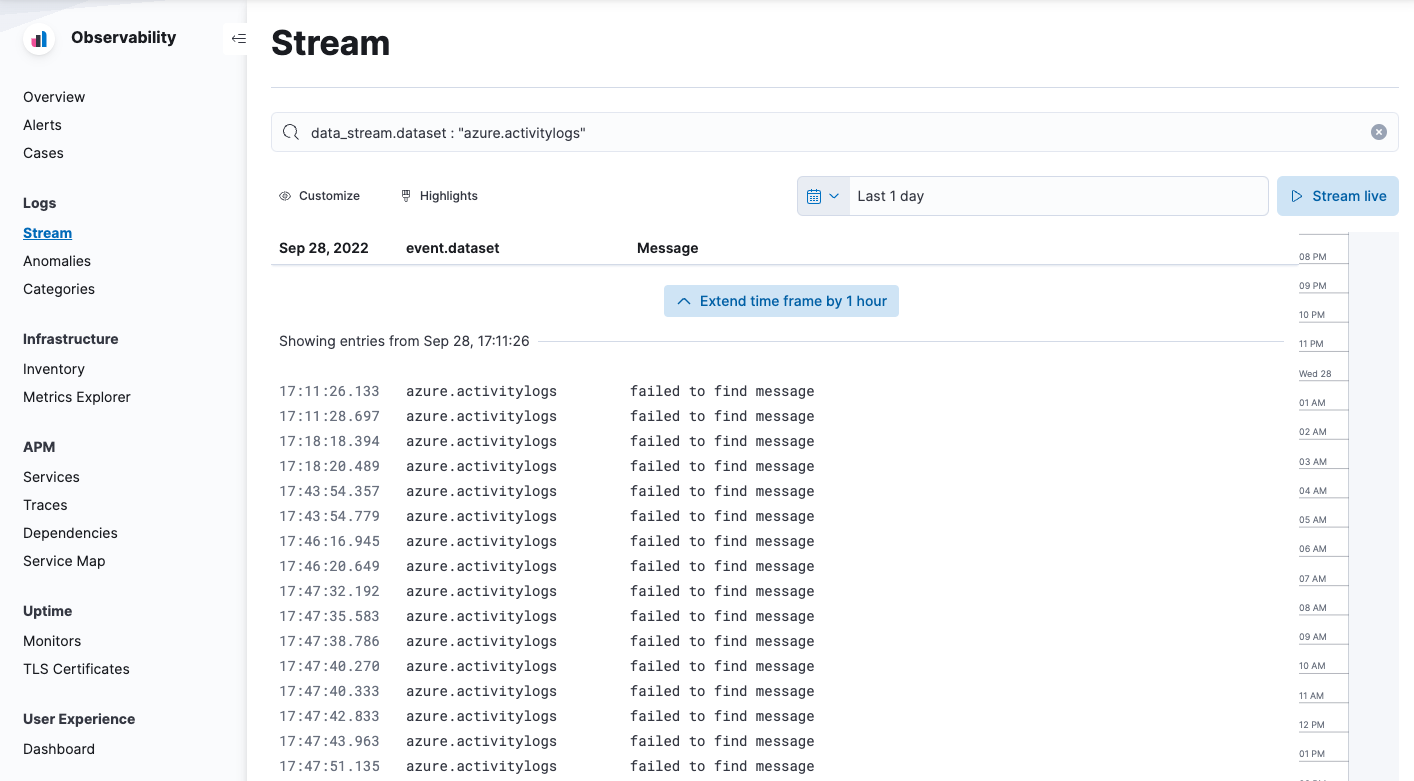Open the Overview page
The height and width of the screenshot is (781, 1414).
point(54,96)
